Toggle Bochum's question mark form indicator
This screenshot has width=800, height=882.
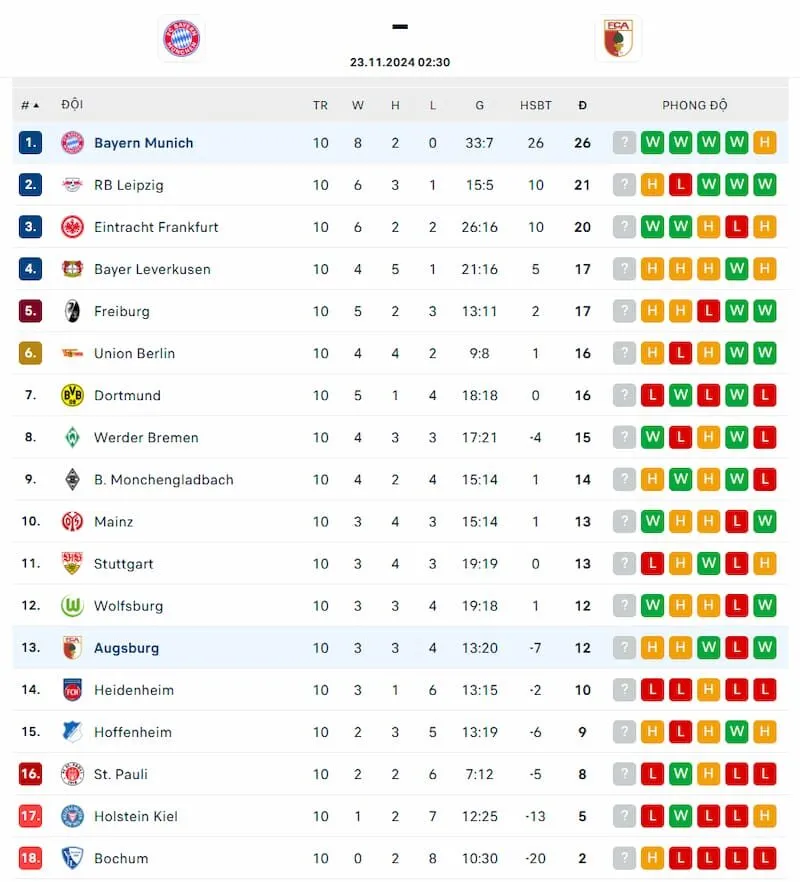[624, 858]
